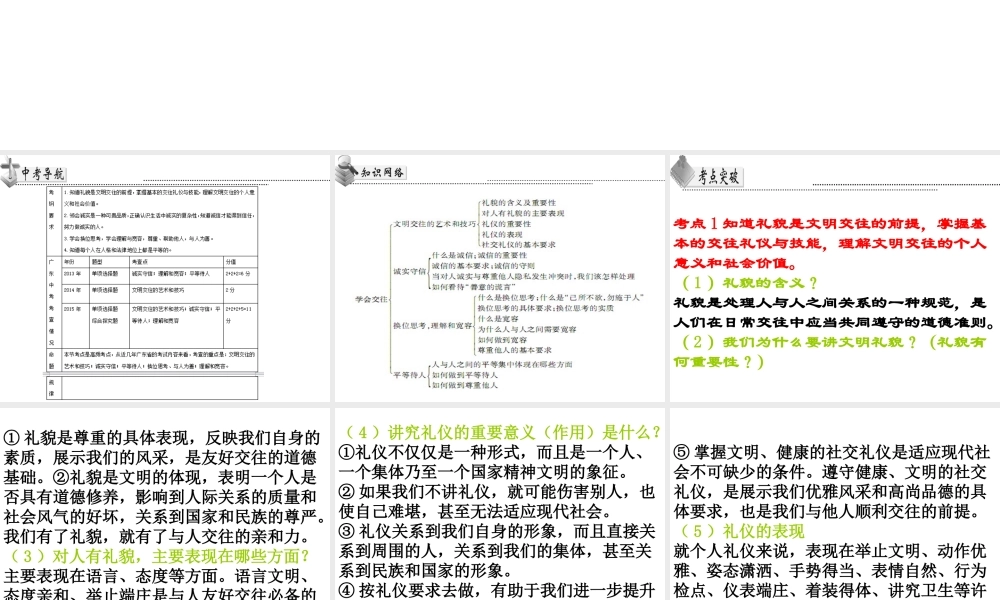Select the red 考点 1 heading paragraph

[x=830, y=243]
